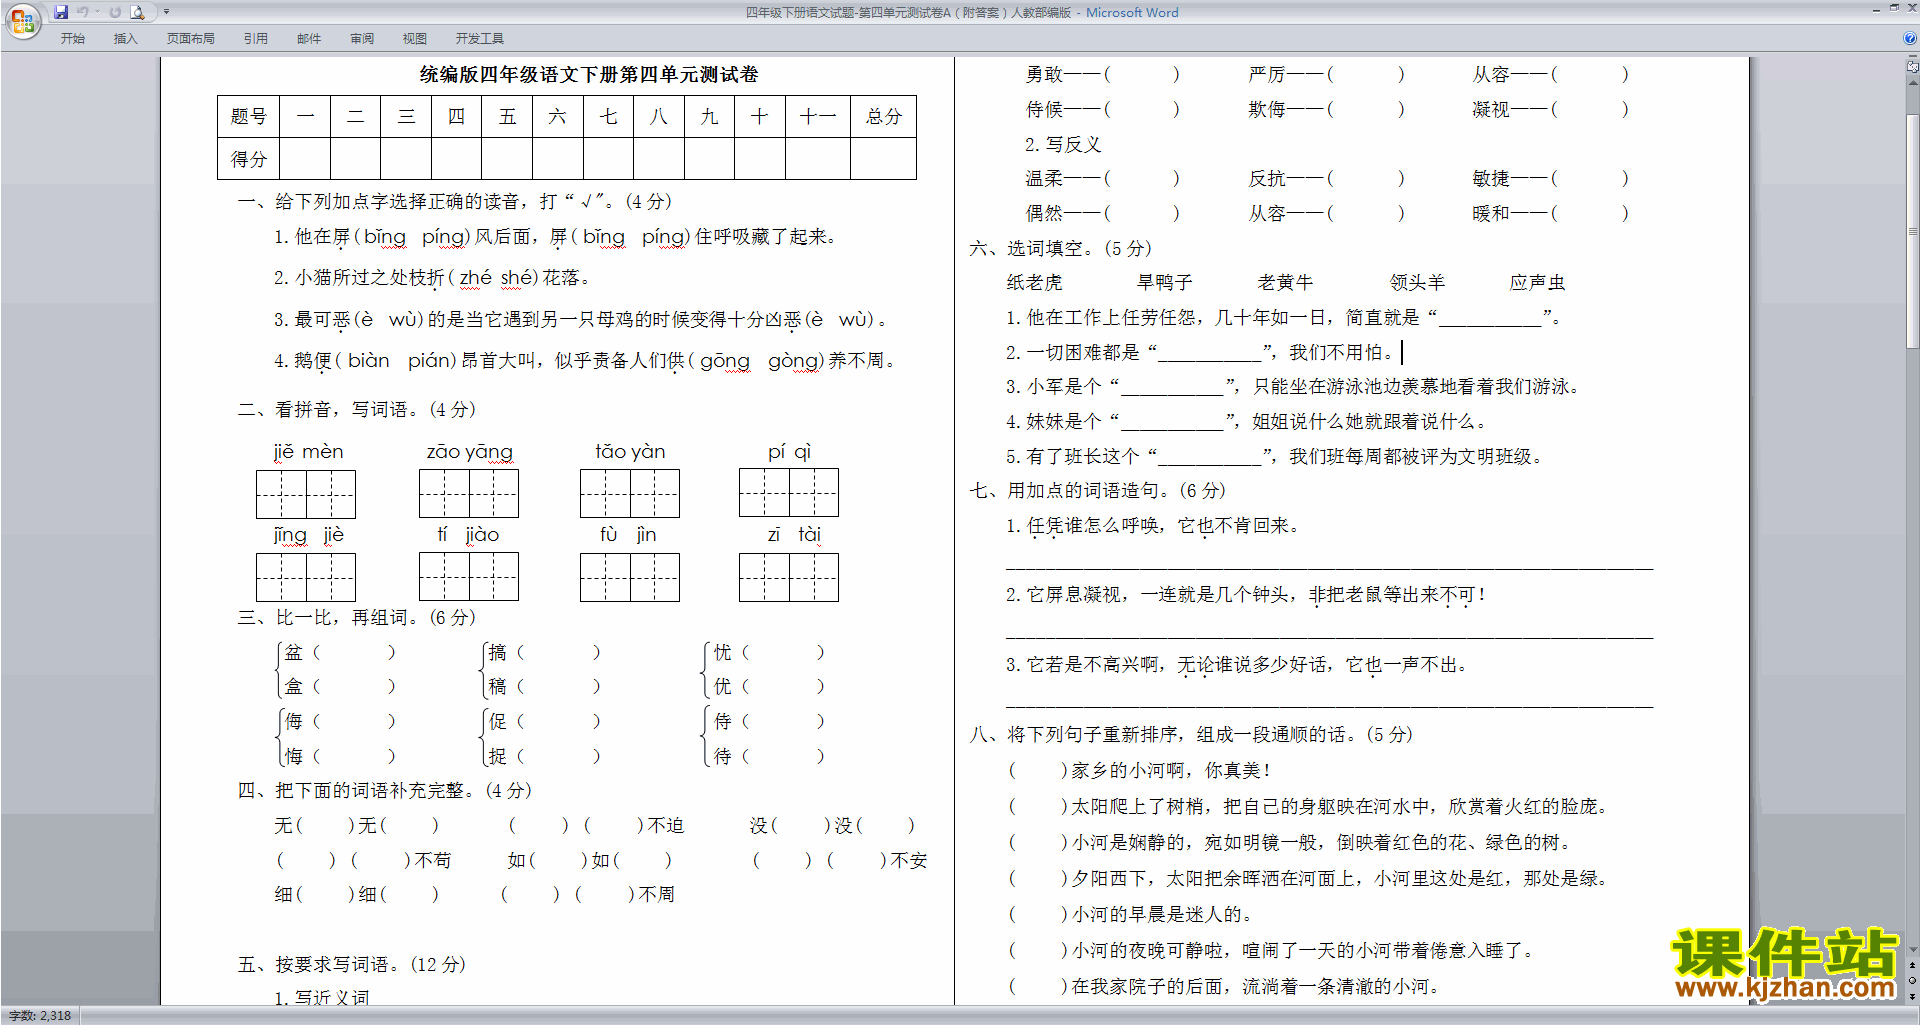Click the word 旱鸭子 in the word bank
This screenshot has height=1025, width=1920.
click(1165, 283)
